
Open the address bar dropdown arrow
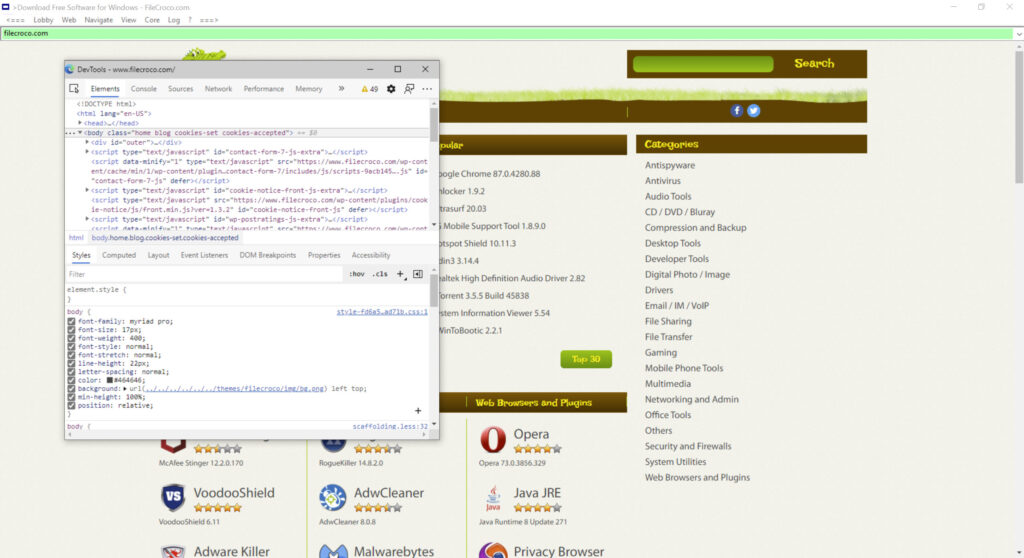tap(1018, 34)
